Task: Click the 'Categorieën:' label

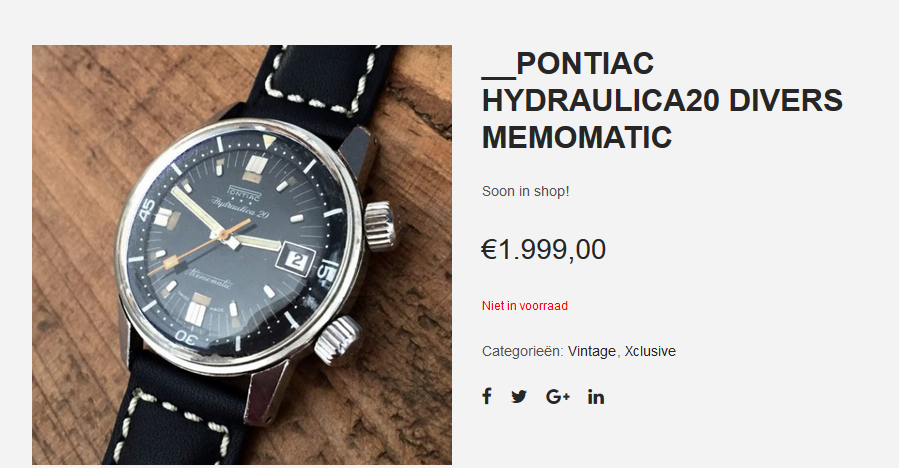Action: [x=523, y=351]
